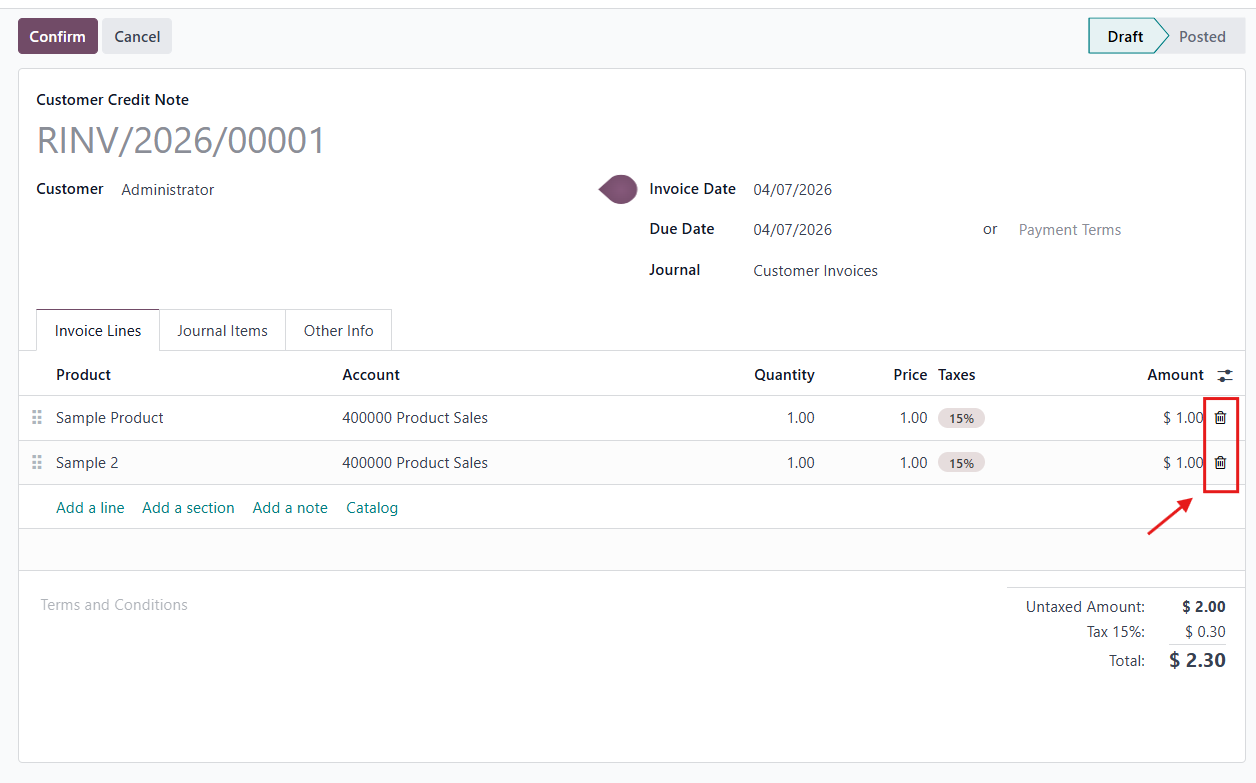
Task: Select the Posted status stage
Action: click(1201, 36)
